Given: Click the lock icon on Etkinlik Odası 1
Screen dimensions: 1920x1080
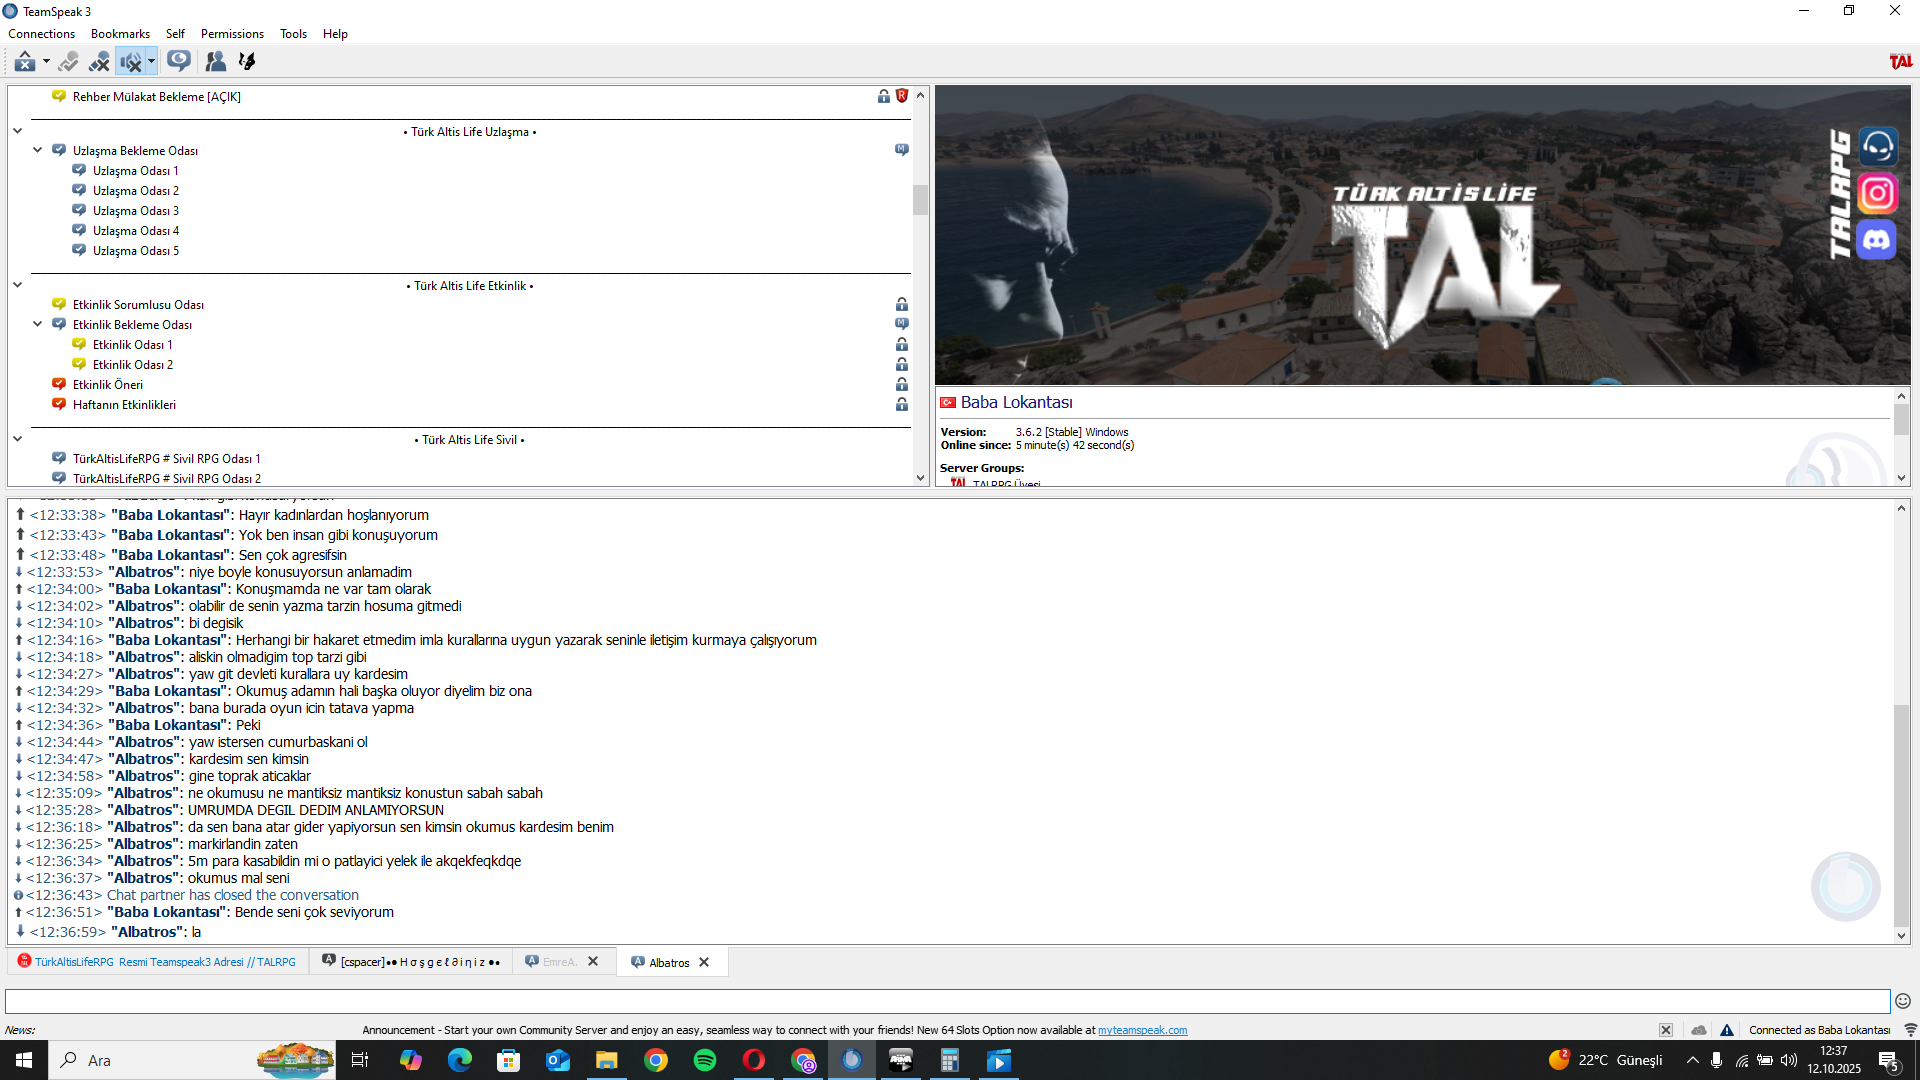Looking at the screenshot, I should click(x=902, y=344).
